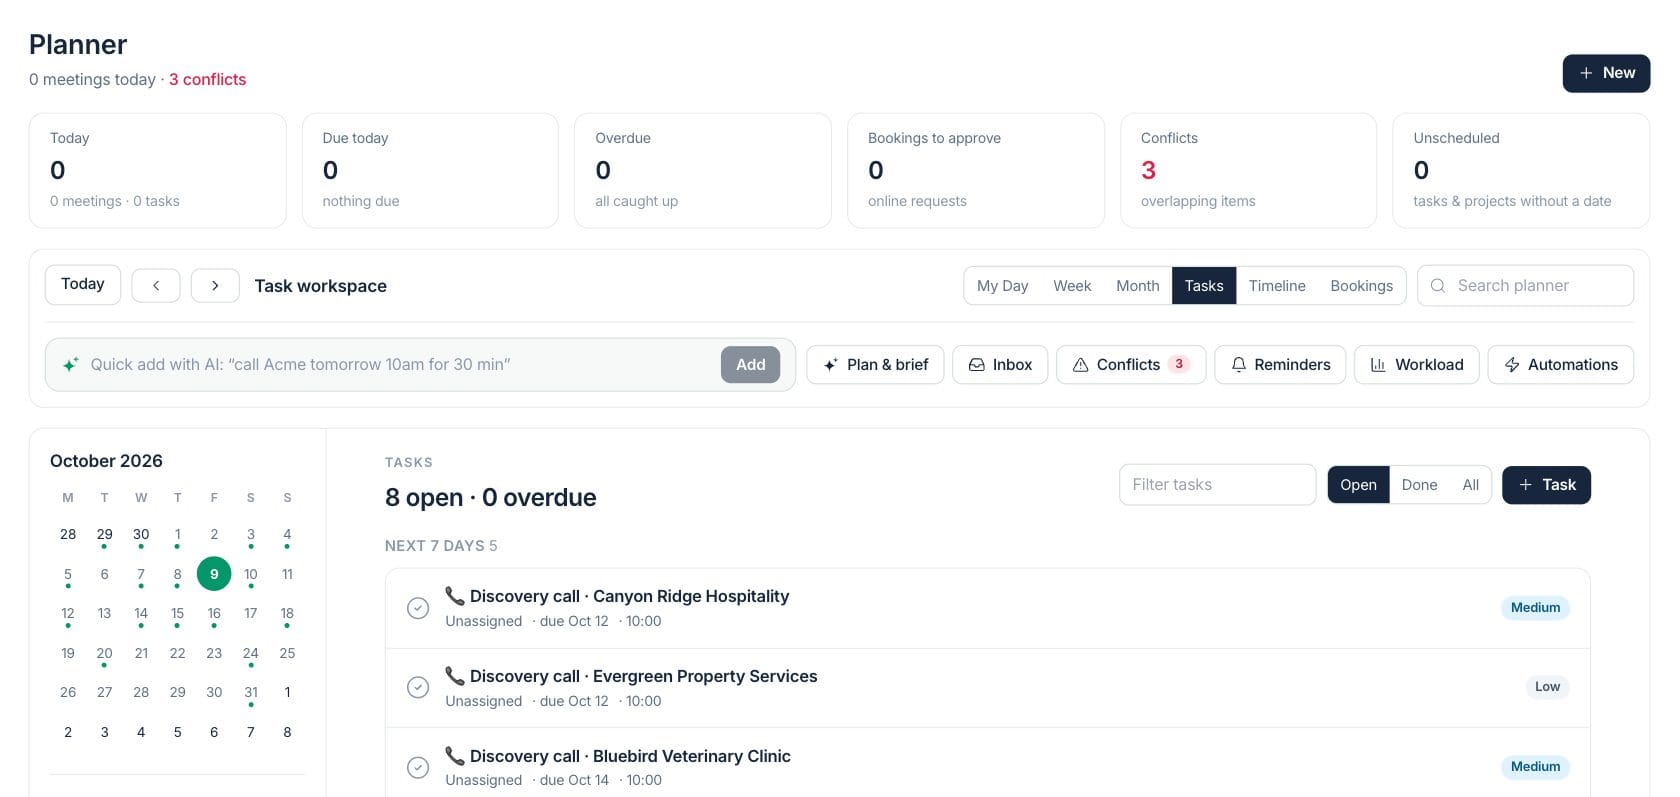This screenshot has height=797, width=1680.
Task: Open the Unscheduled summary card
Action: point(1521,171)
